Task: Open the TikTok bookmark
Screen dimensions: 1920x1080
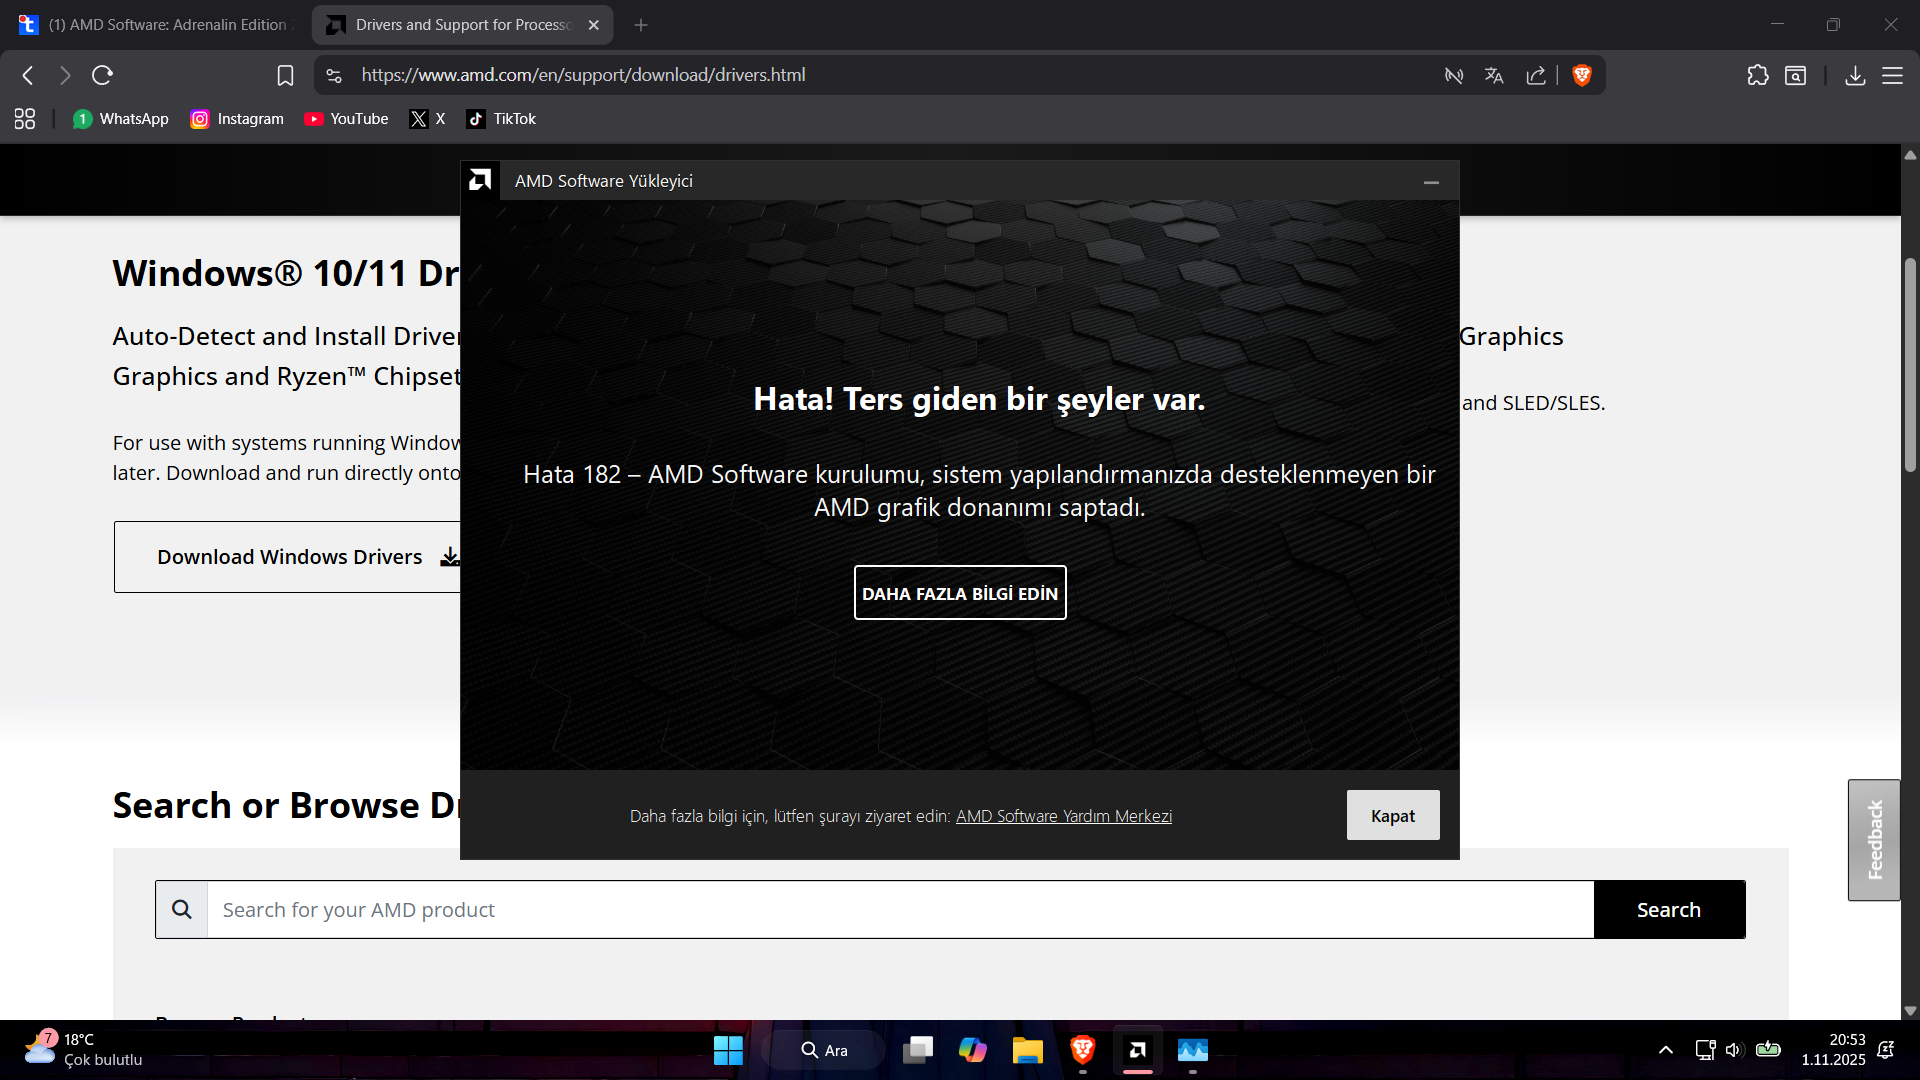Action: point(502,119)
